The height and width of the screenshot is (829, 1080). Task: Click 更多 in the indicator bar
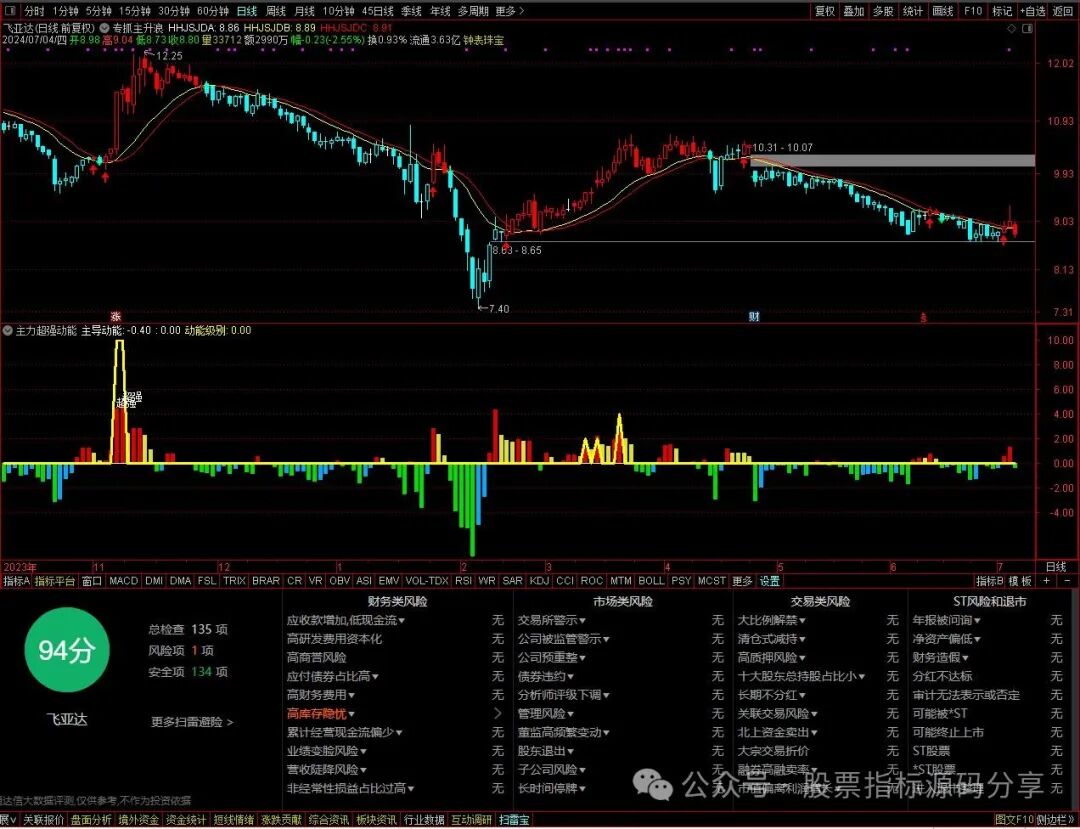point(742,581)
